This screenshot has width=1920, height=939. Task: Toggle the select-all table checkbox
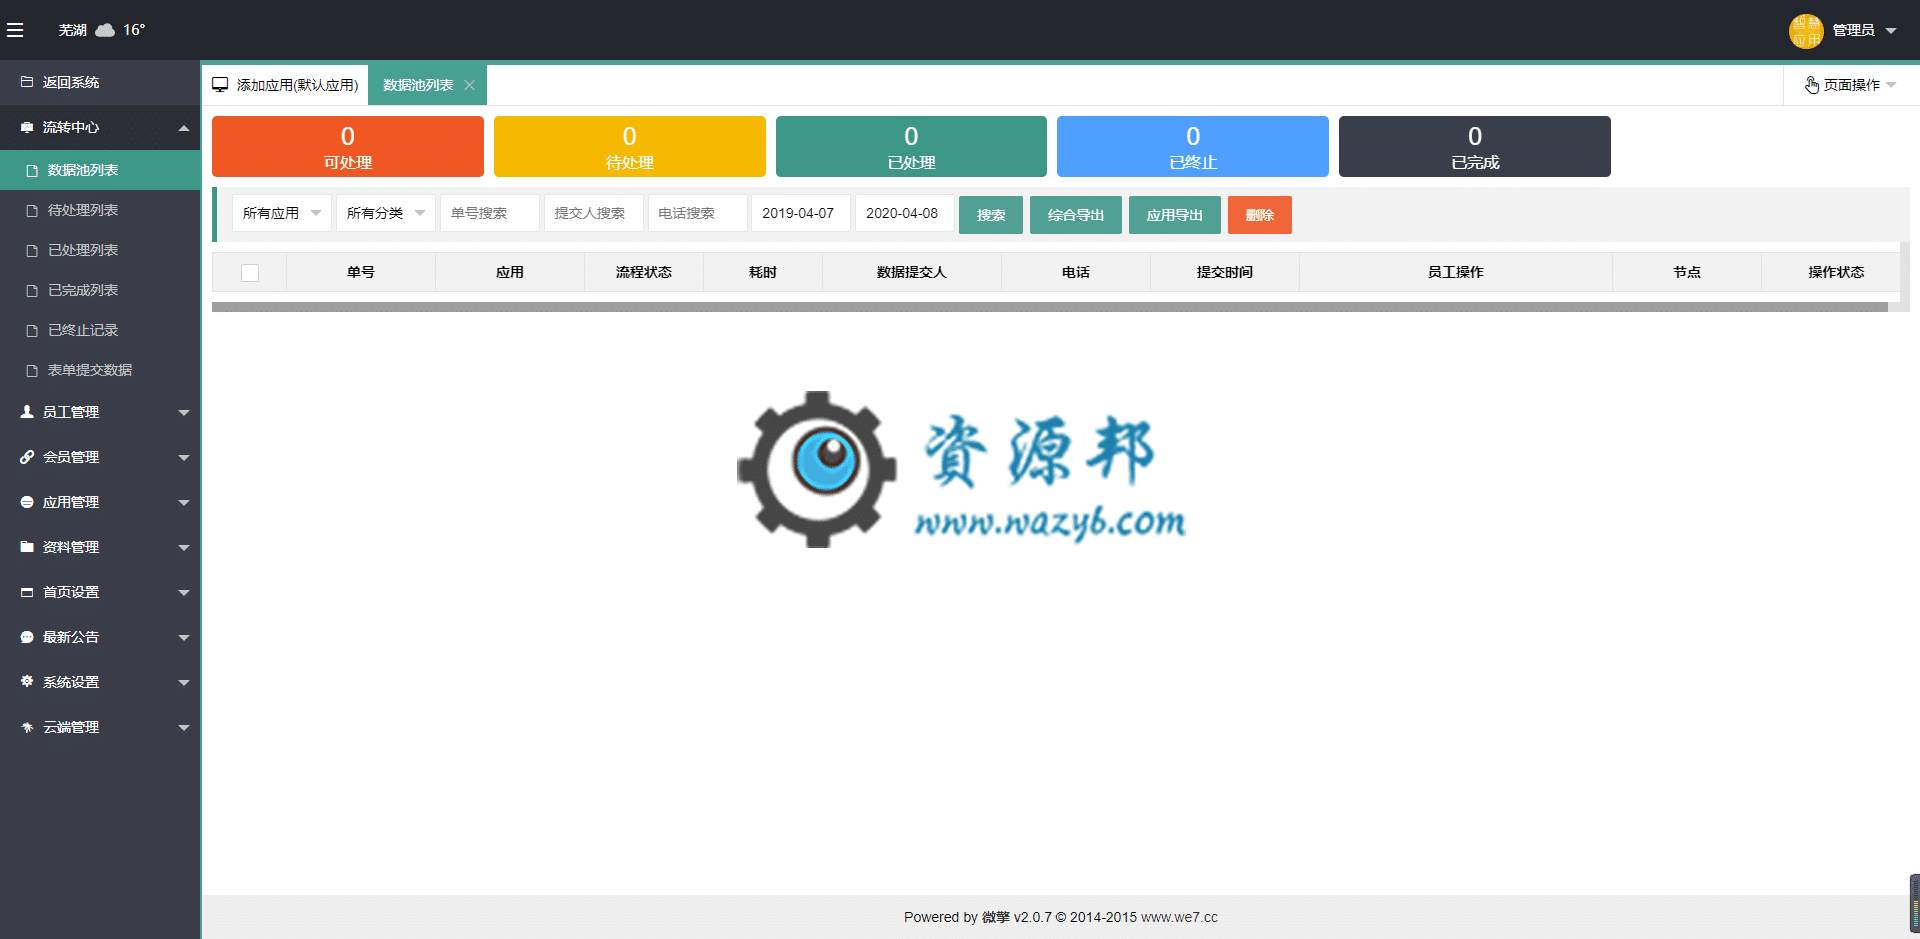click(250, 272)
